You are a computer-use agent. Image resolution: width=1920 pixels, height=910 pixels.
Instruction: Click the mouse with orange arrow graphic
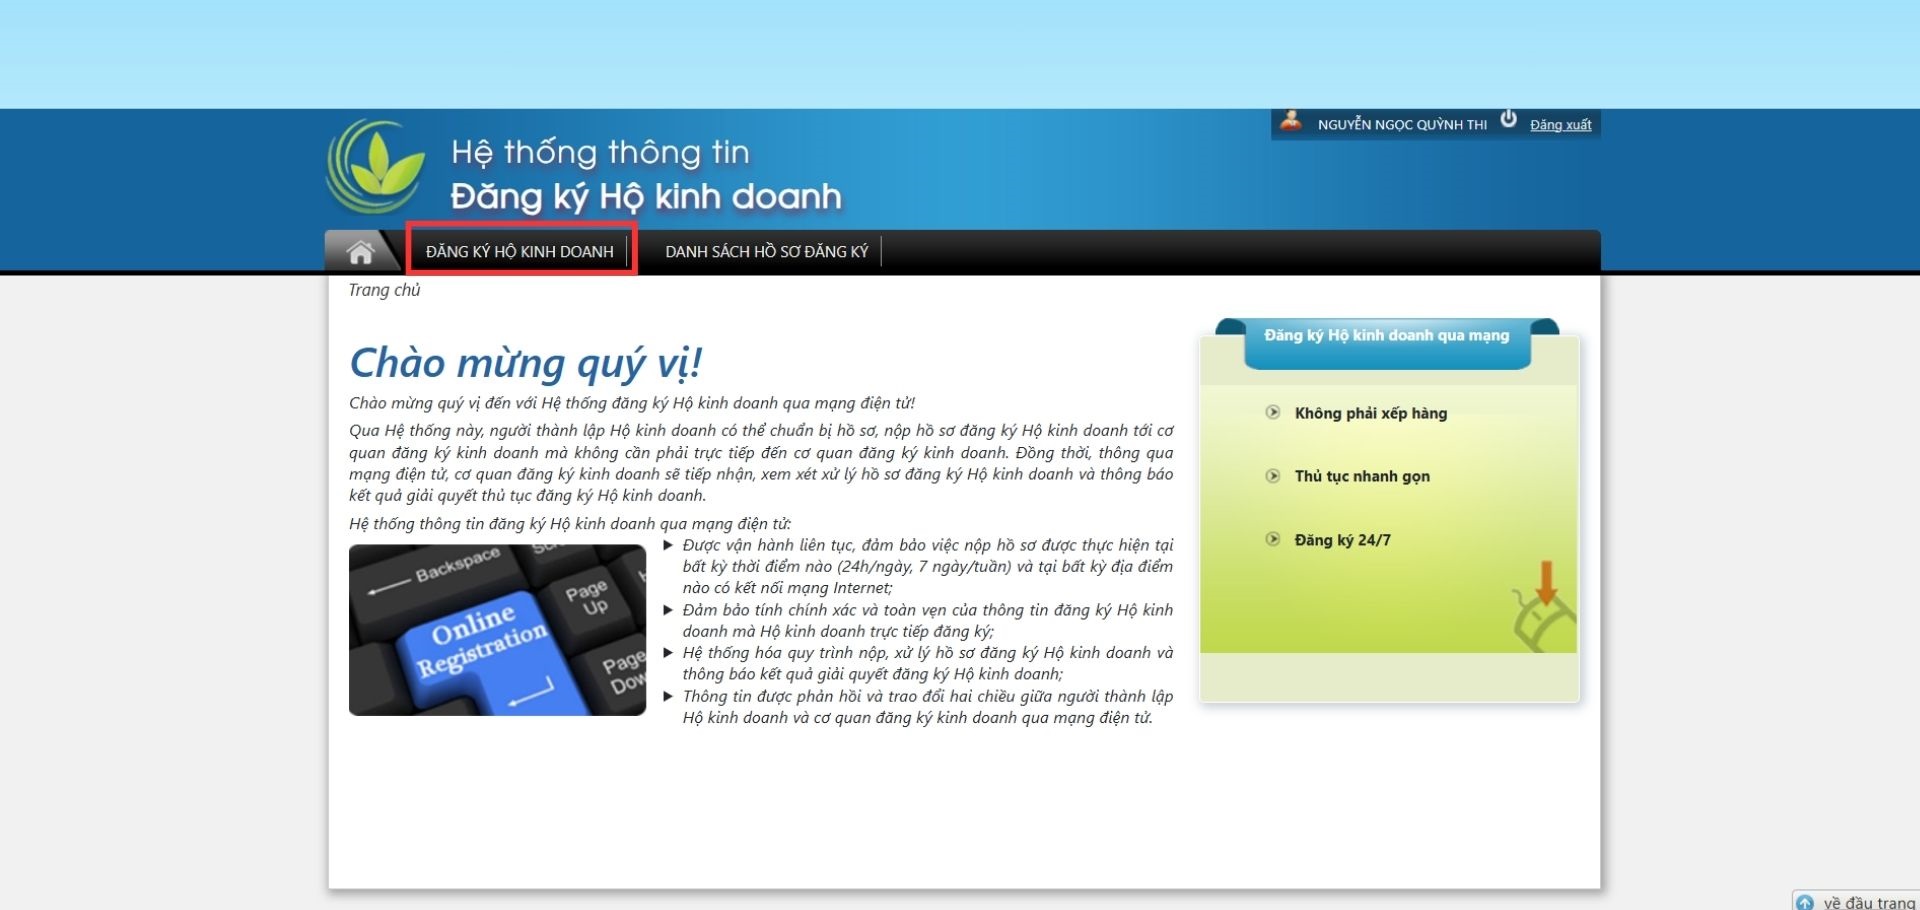pyautogui.click(x=1543, y=608)
